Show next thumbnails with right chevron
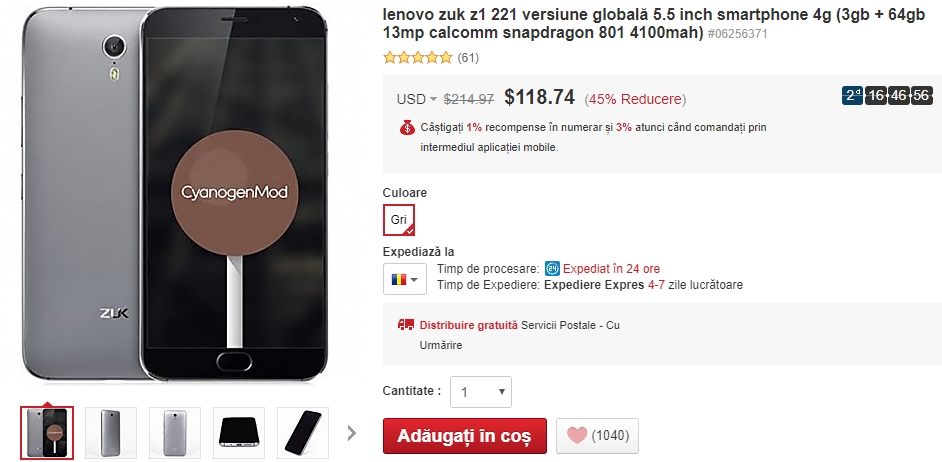This screenshot has height=462, width=942. point(352,433)
